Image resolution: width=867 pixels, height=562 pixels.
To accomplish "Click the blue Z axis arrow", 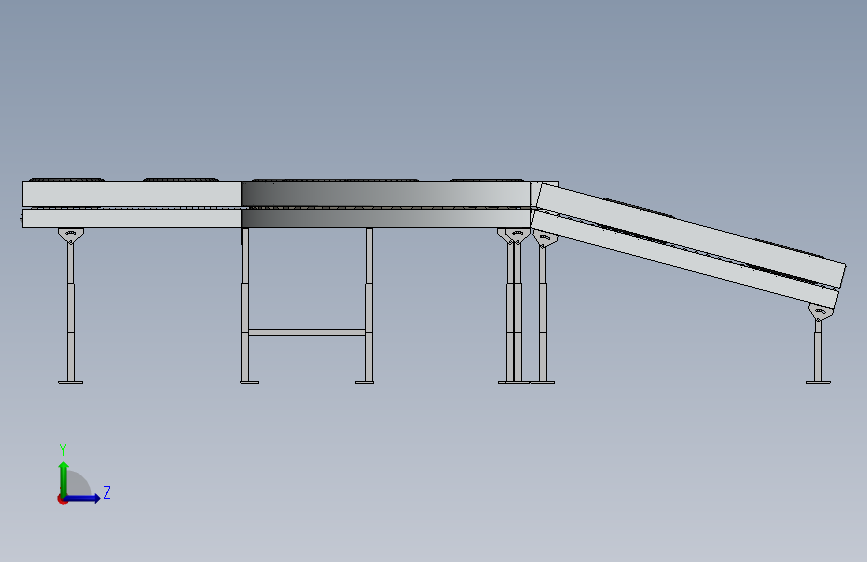I will coord(83,498).
